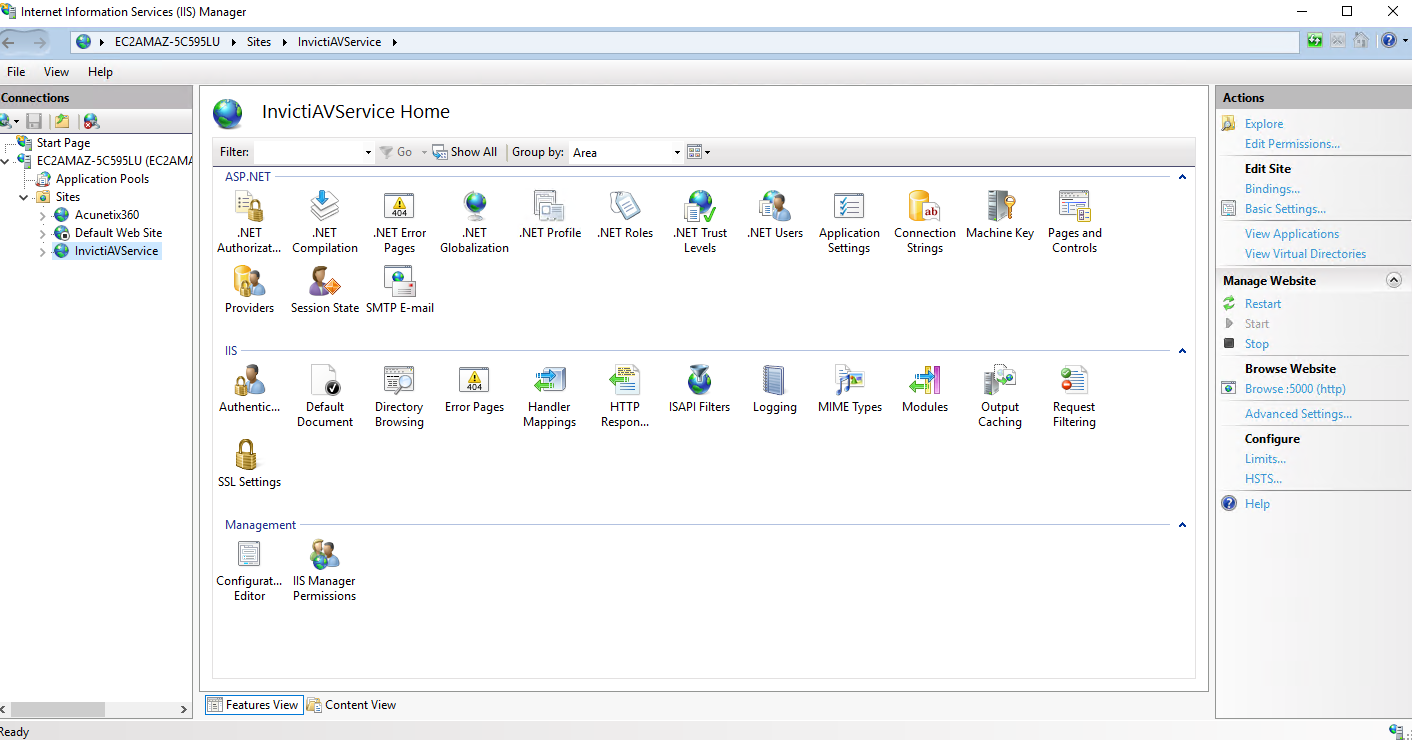This screenshot has height=740, width=1412.
Task: Open the View menu
Action: pos(56,72)
